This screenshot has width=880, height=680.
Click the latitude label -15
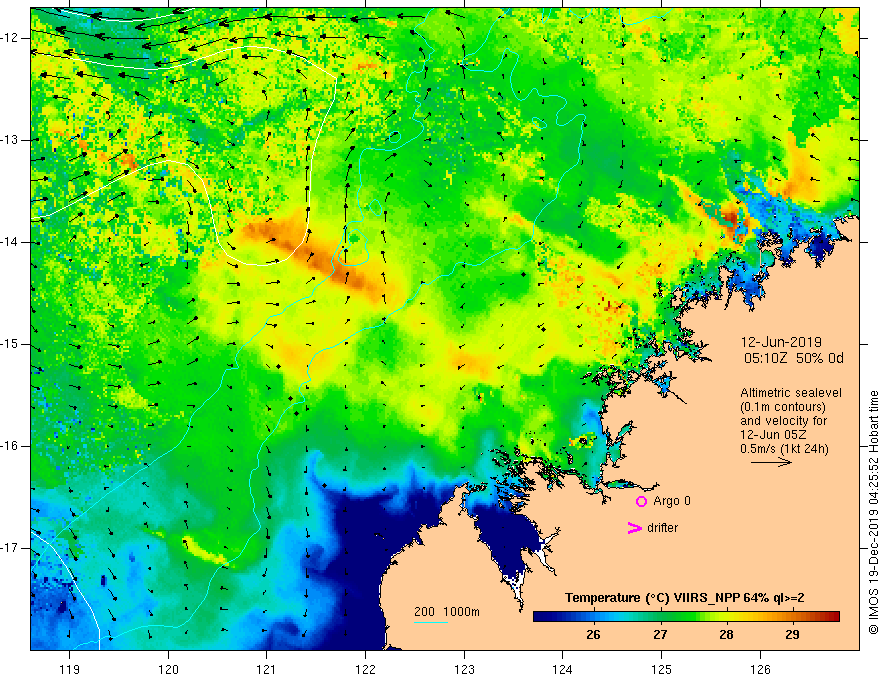[x=10, y=344]
